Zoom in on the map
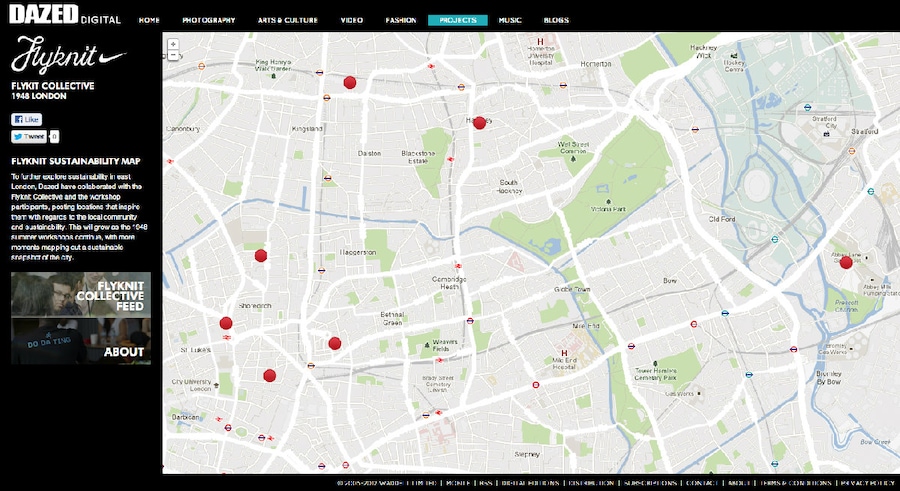This screenshot has width=900, height=491. click(x=174, y=44)
